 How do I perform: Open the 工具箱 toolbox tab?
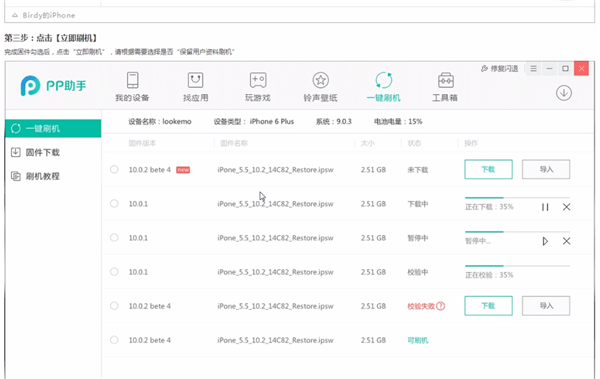pos(445,87)
